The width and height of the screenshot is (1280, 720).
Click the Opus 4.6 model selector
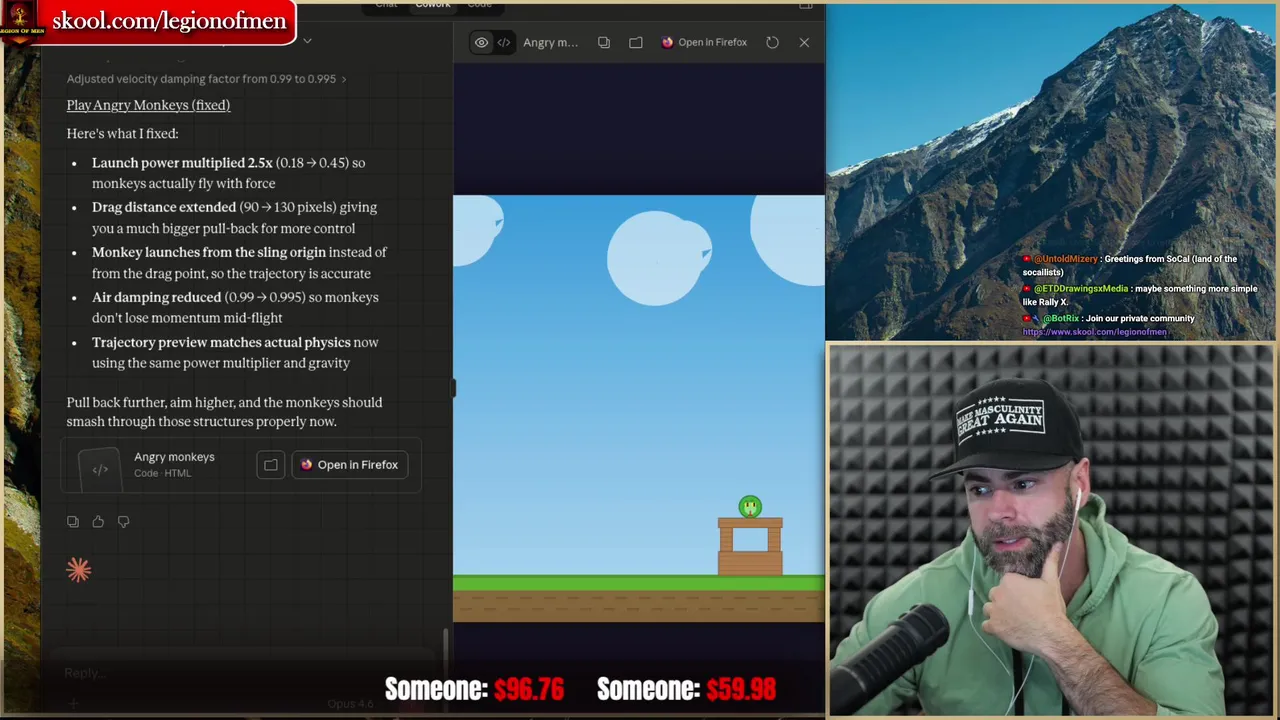tap(350, 704)
